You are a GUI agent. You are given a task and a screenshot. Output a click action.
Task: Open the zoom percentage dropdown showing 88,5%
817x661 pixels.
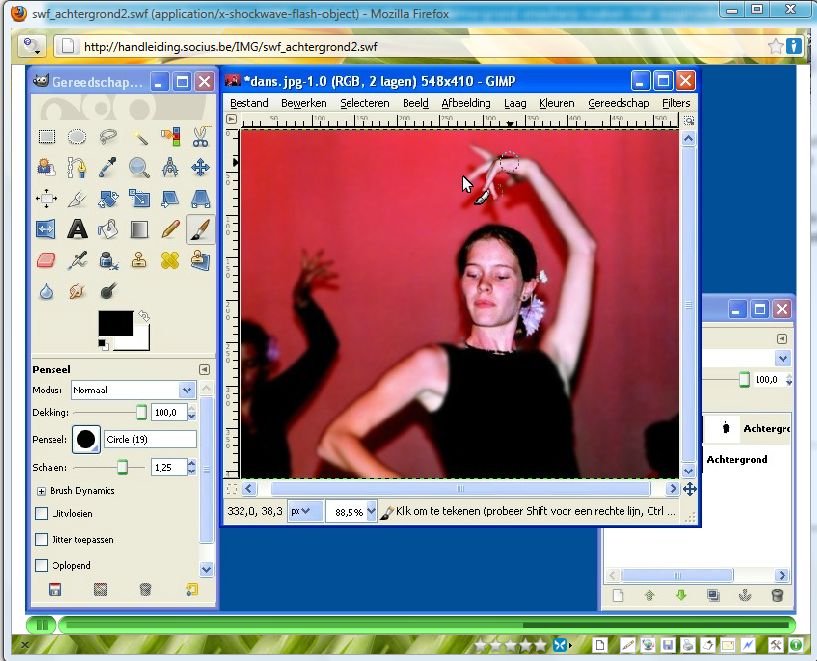click(371, 512)
